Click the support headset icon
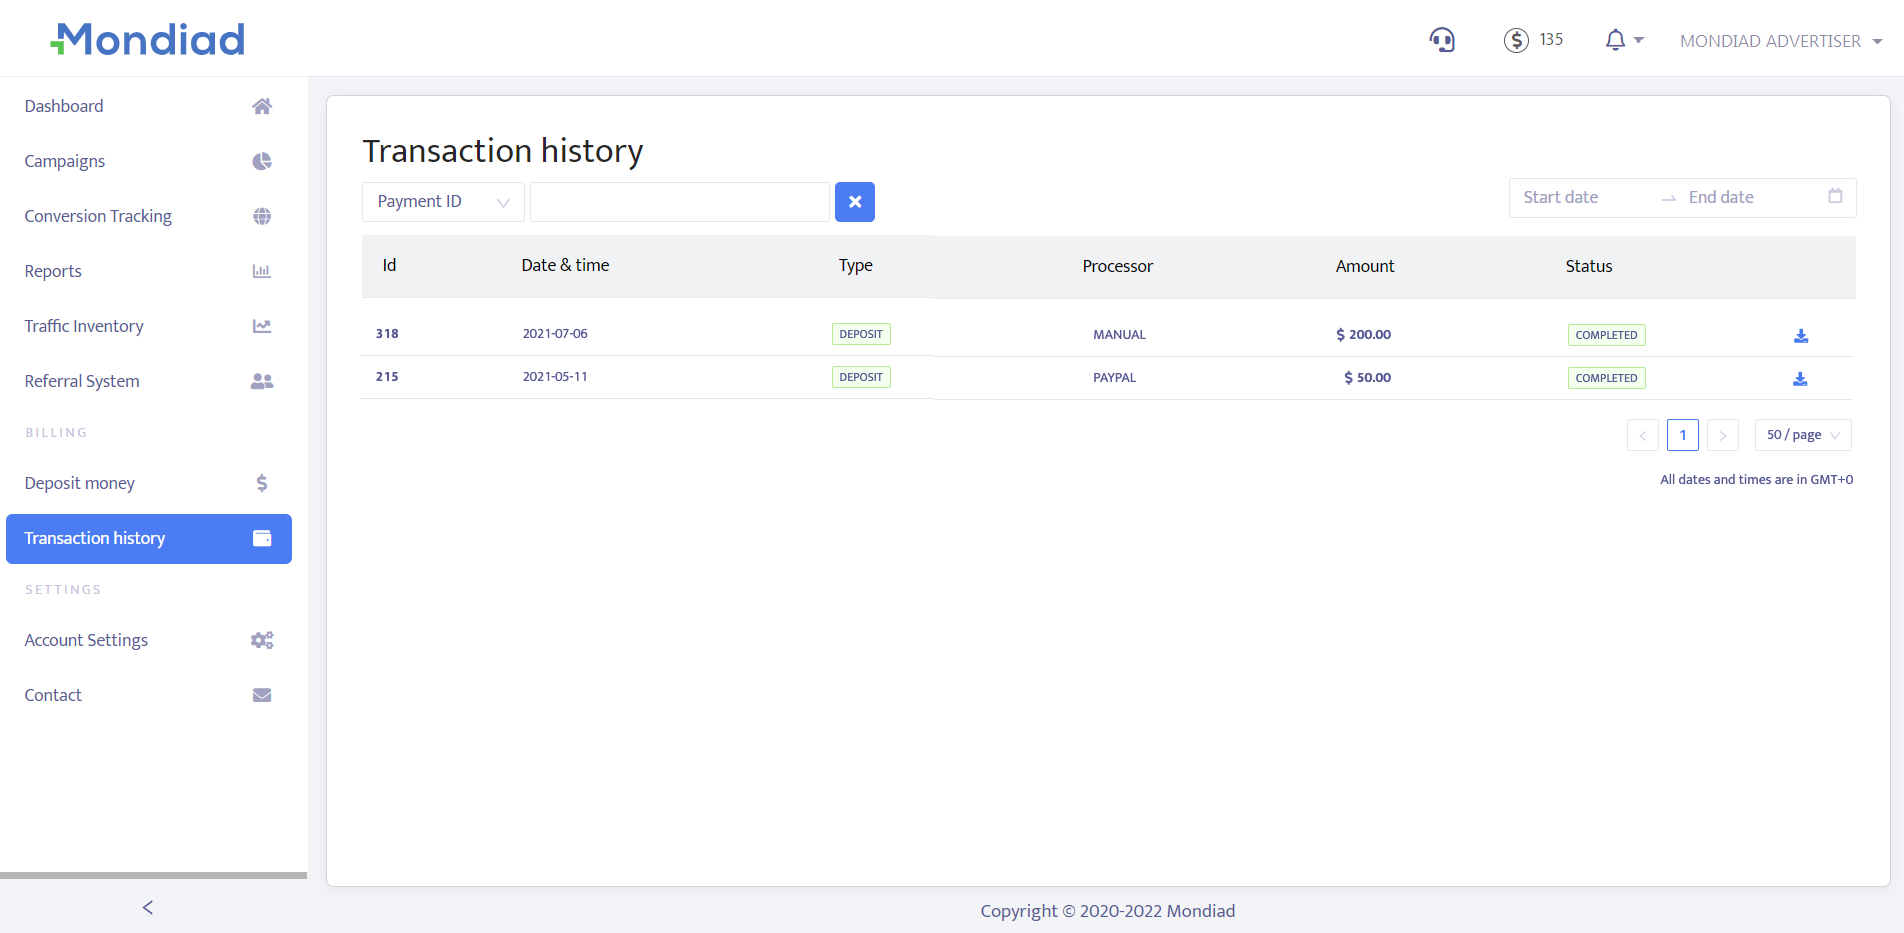1904x933 pixels. coord(1441,40)
